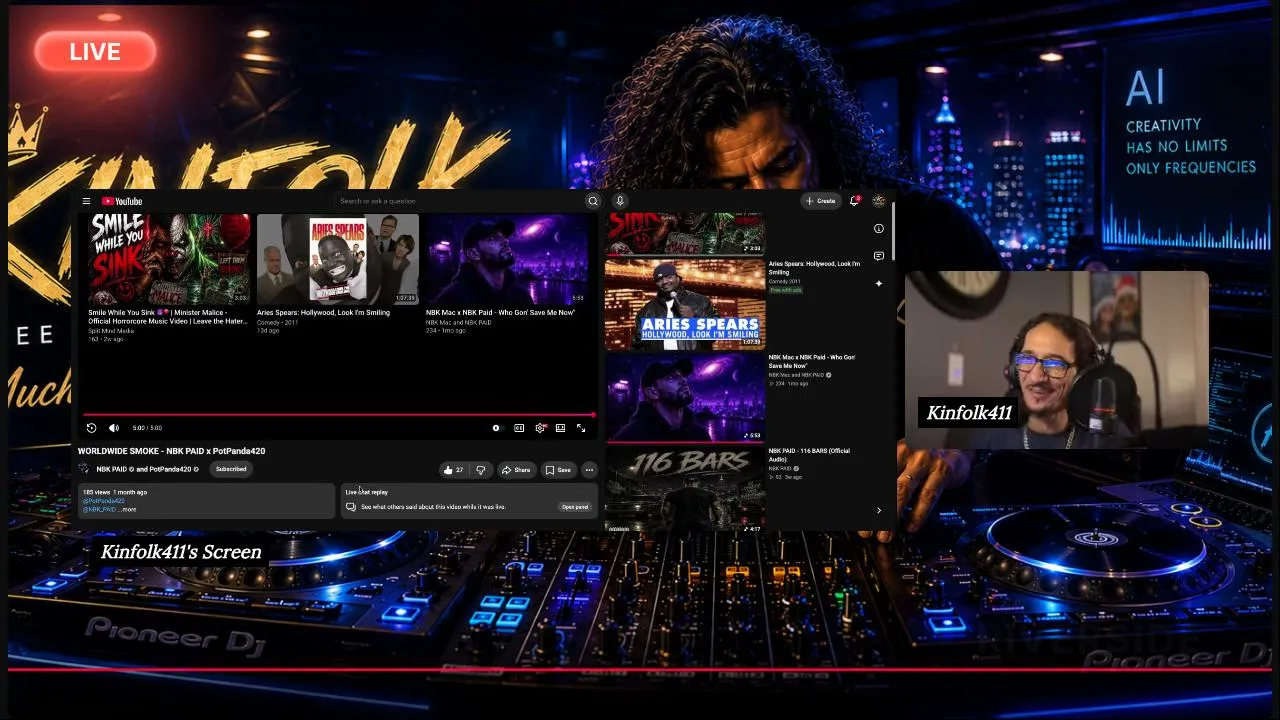Open the @NBK_PAID link in description
This screenshot has height=720, width=1280.
click(100, 510)
